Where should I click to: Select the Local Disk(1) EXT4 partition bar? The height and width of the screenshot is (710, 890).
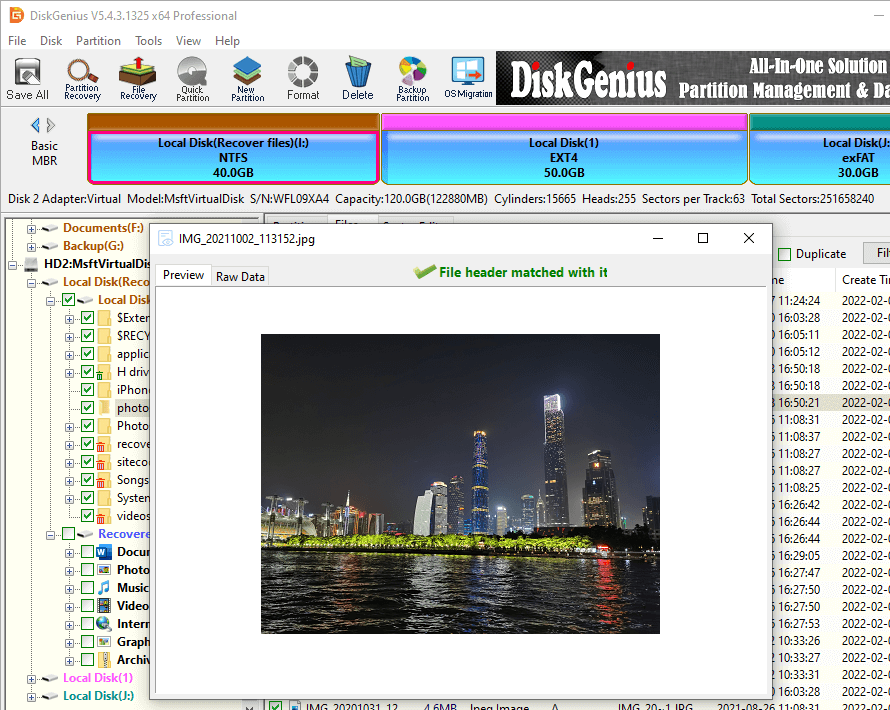564,157
